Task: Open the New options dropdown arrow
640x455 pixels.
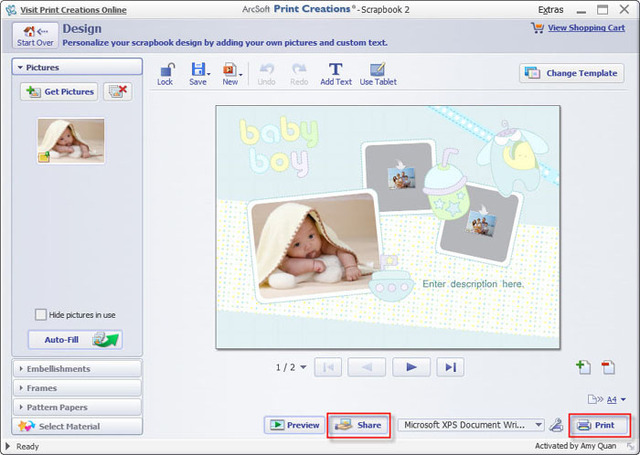Action: [x=241, y=75]
